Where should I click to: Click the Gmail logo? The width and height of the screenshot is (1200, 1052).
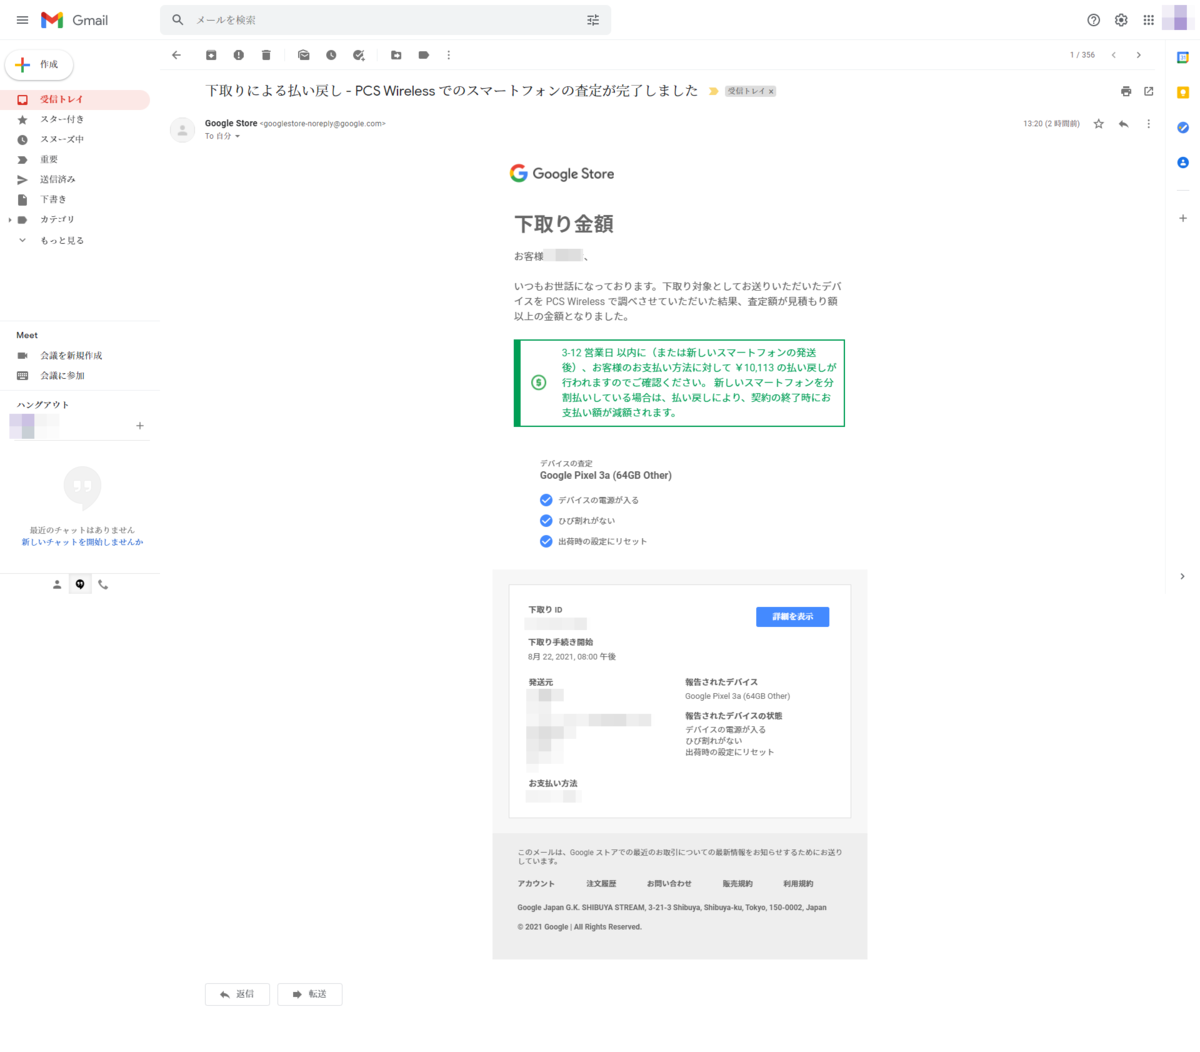coord(75,20)
